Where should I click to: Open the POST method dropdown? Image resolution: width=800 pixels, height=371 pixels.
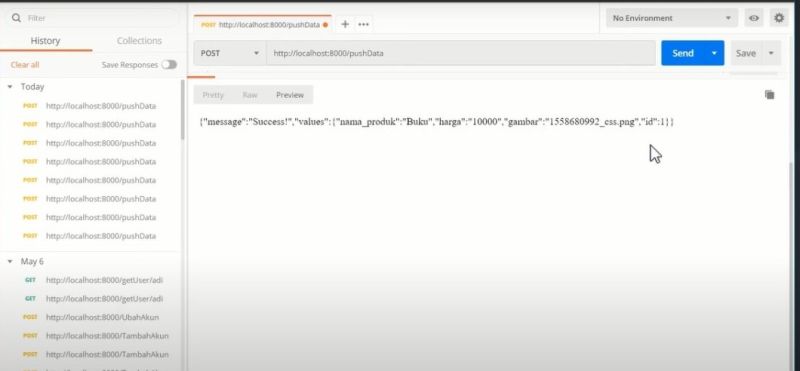230,53
